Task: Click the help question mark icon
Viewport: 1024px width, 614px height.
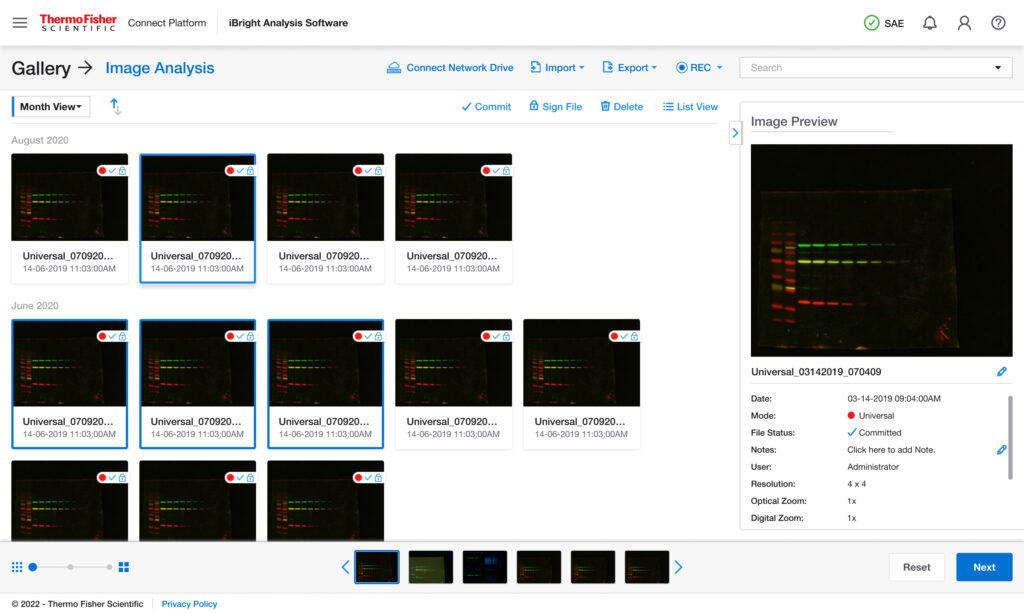Action: click(998, 23)
